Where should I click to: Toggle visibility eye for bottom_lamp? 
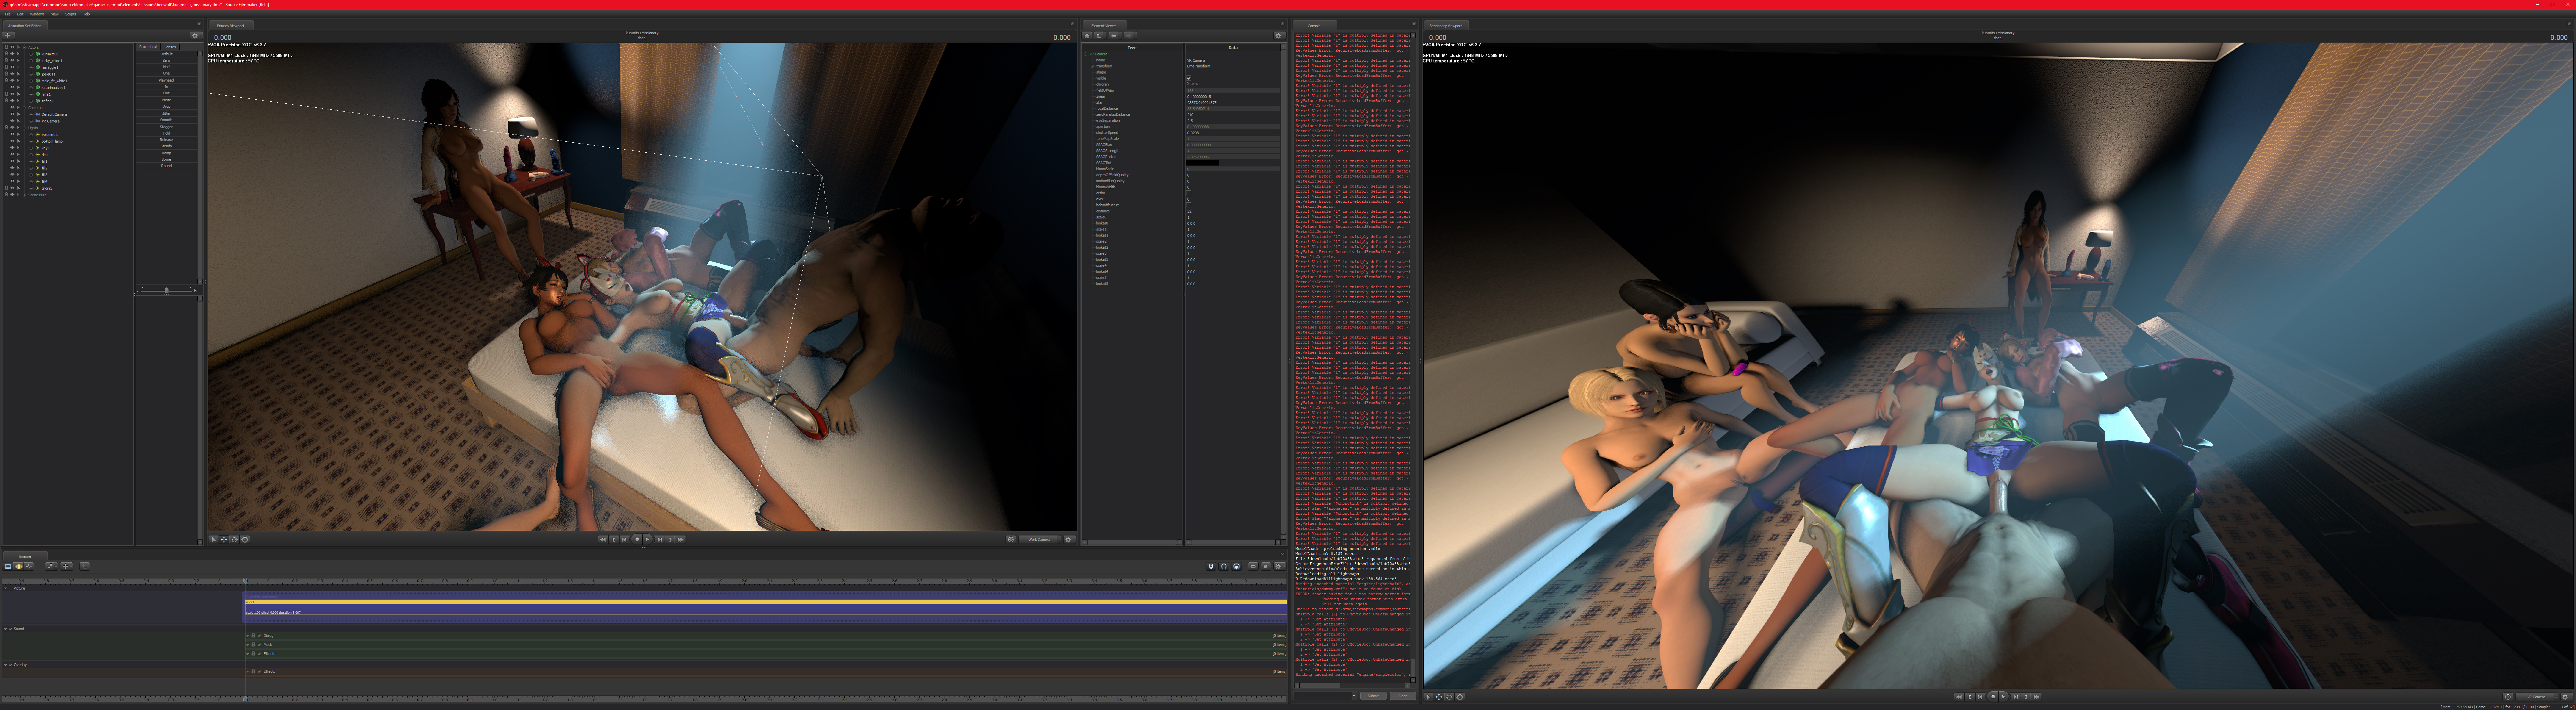coord(12,141)
